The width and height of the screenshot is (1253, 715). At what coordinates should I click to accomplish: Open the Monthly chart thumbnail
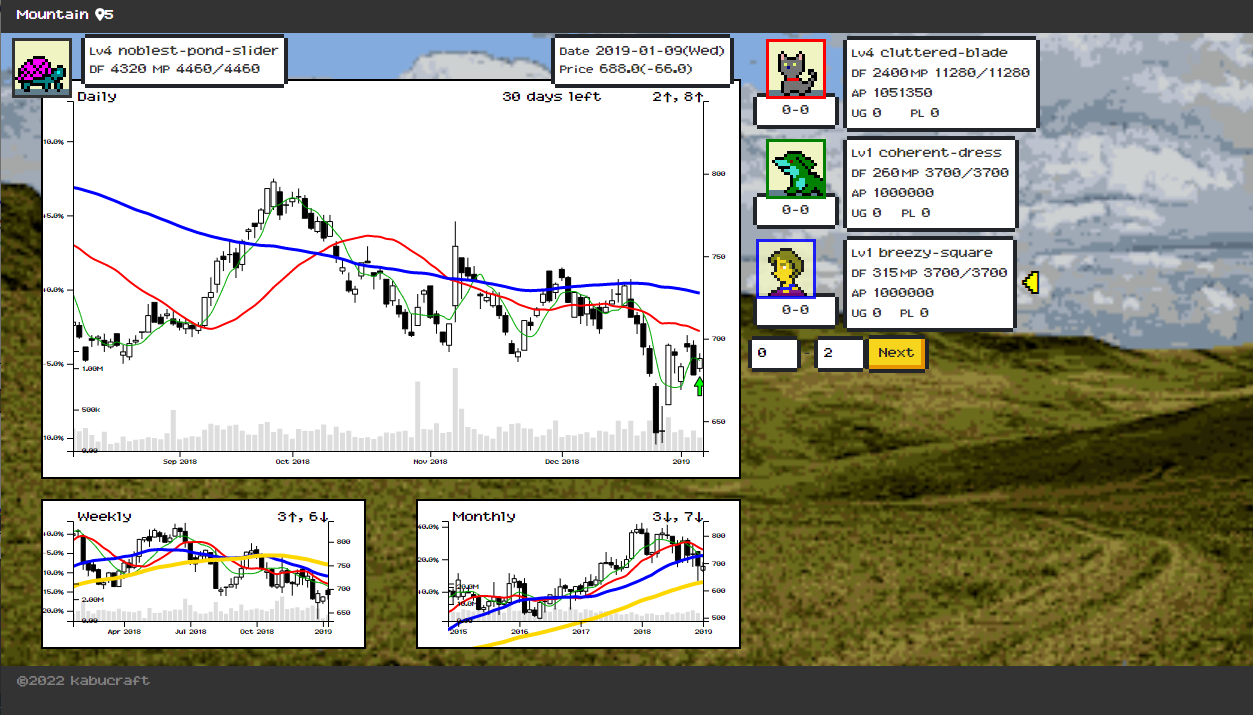tap(578, 574)
